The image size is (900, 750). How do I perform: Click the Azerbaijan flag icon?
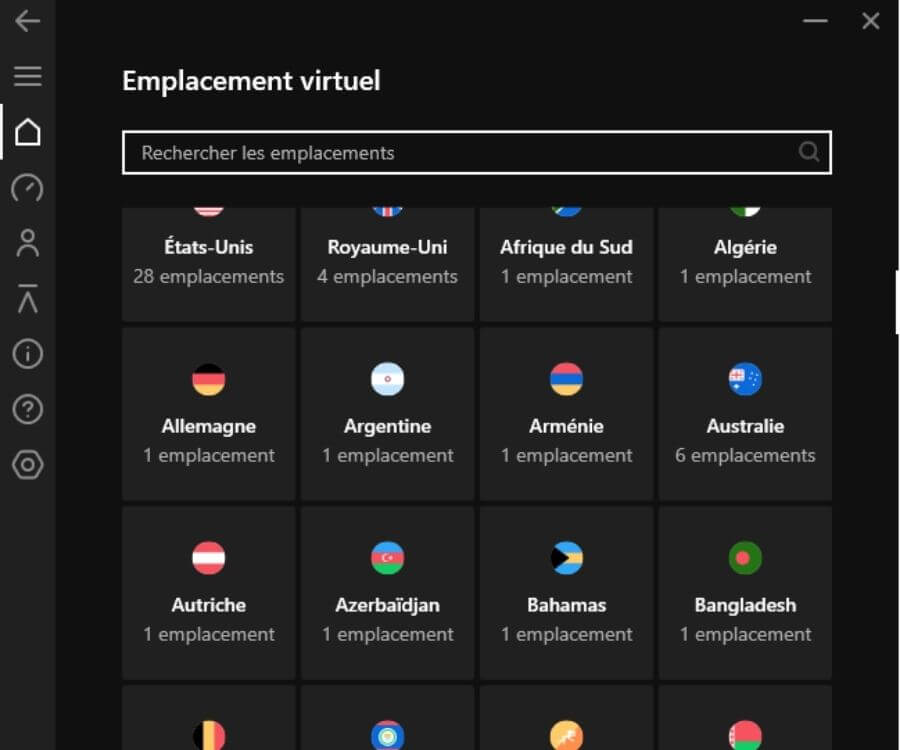387,558
